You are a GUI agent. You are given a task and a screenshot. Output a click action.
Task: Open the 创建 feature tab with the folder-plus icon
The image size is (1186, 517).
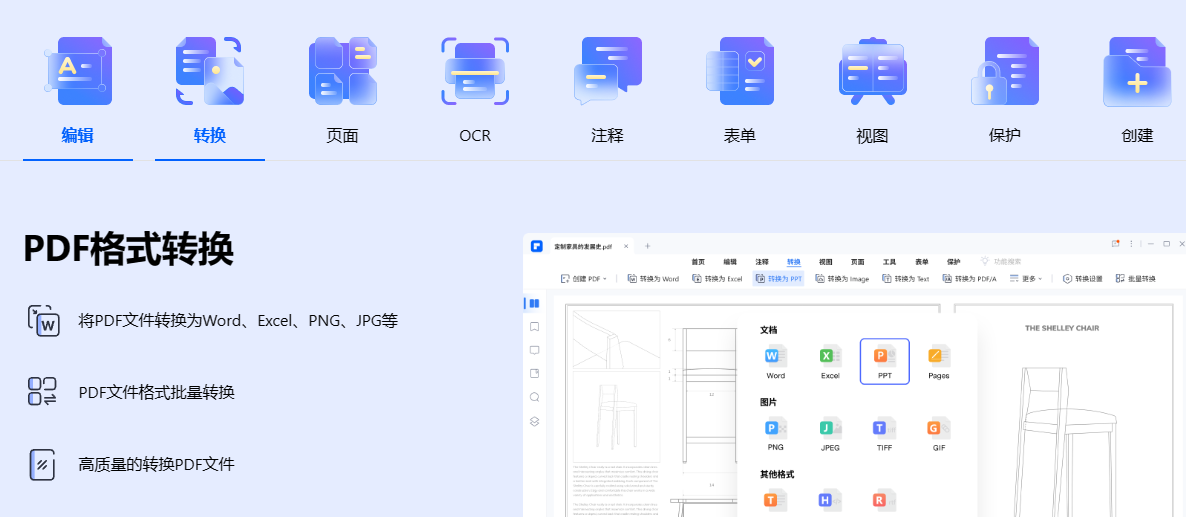(x=1137, y=91)
